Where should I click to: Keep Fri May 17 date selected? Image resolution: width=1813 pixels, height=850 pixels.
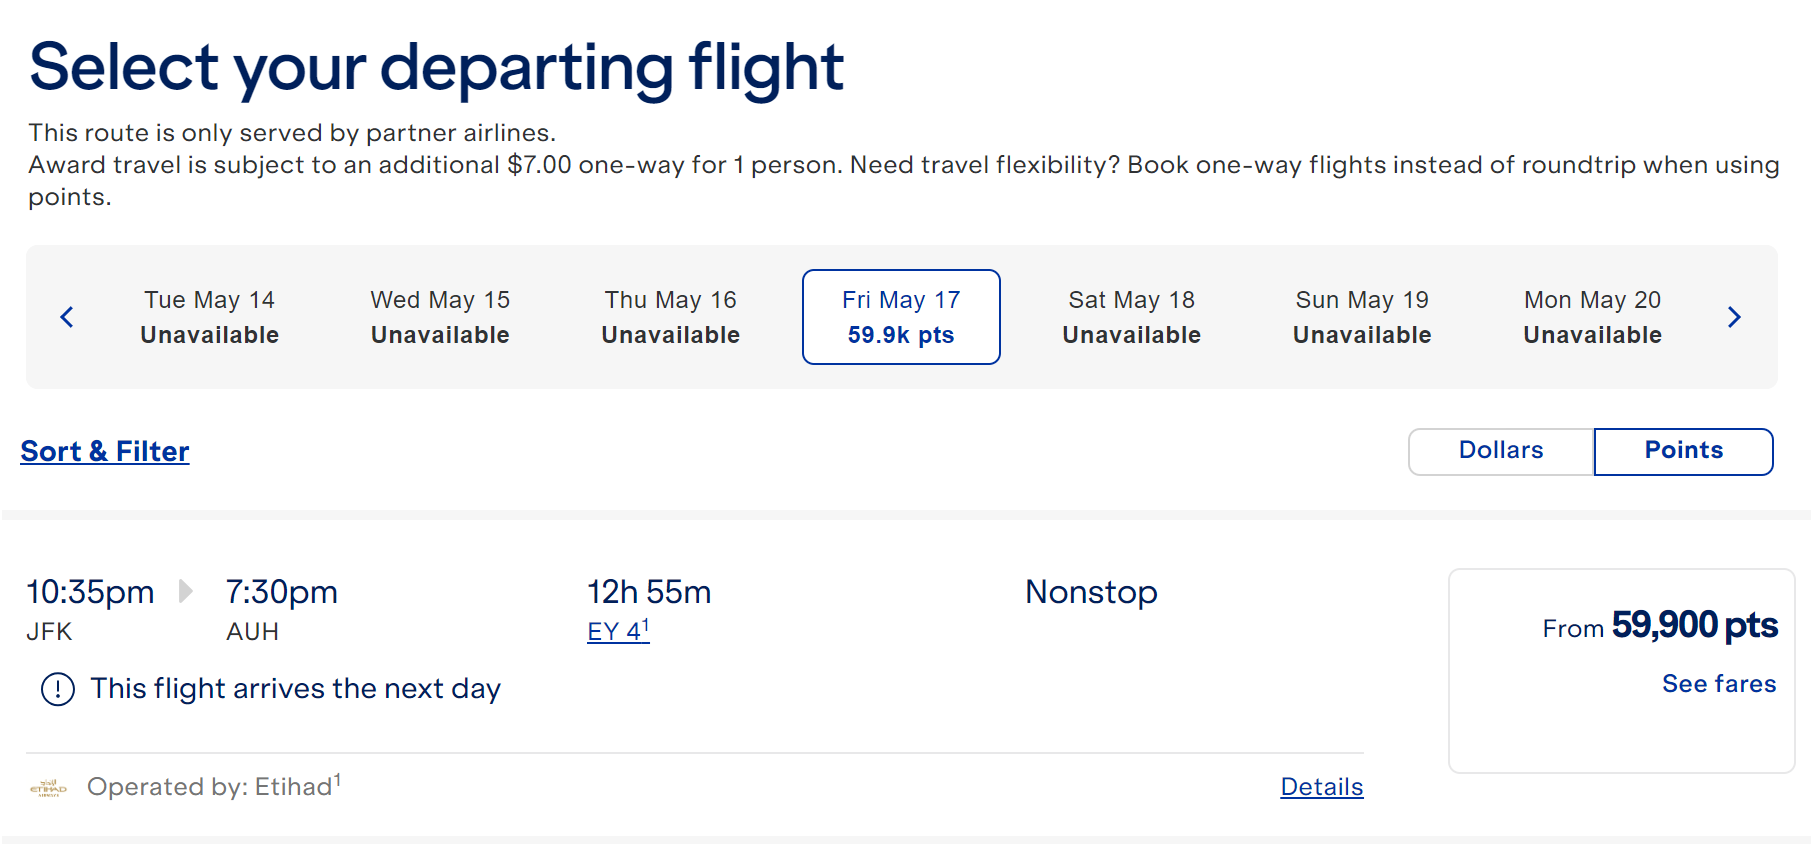tap(900, 316)
